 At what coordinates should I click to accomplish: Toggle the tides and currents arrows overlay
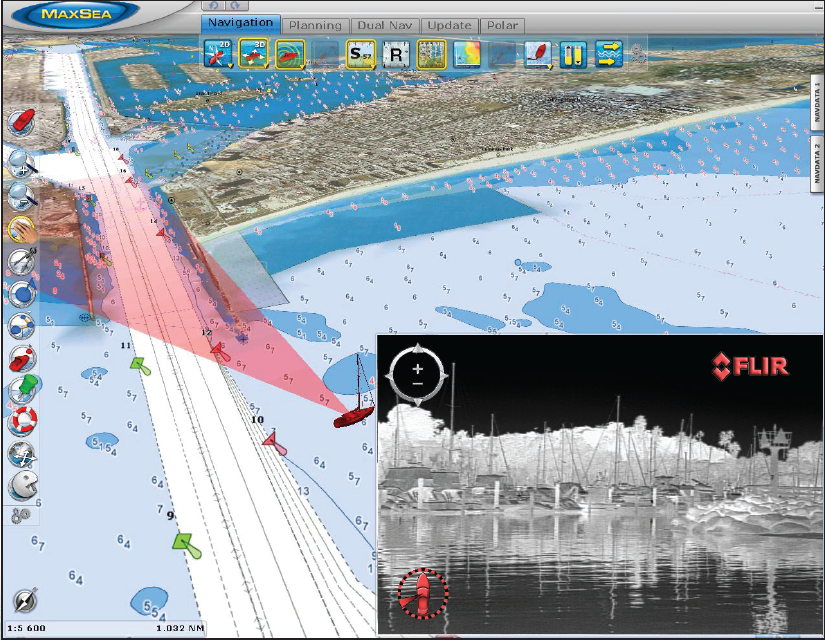(608, 54)
